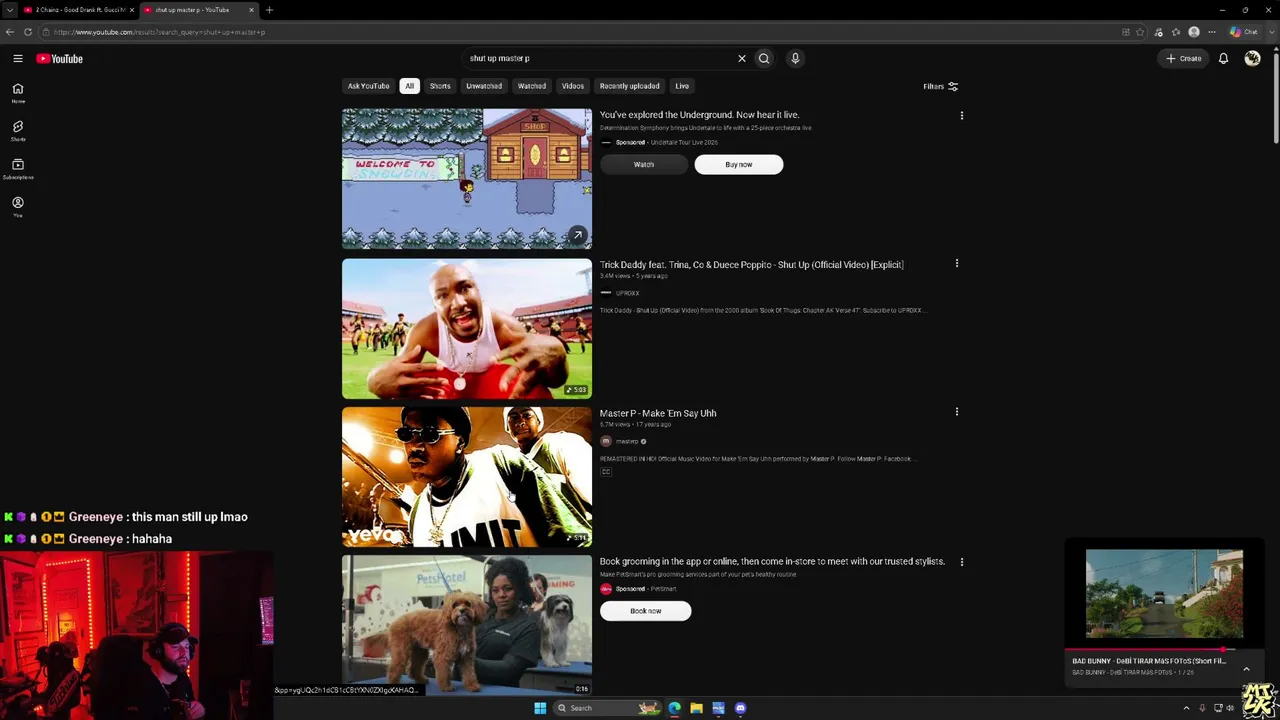The width and height of the screenshot is (1280, 720).
Task: Open the UPROXX channel link
Action: (x=627, y=293)
